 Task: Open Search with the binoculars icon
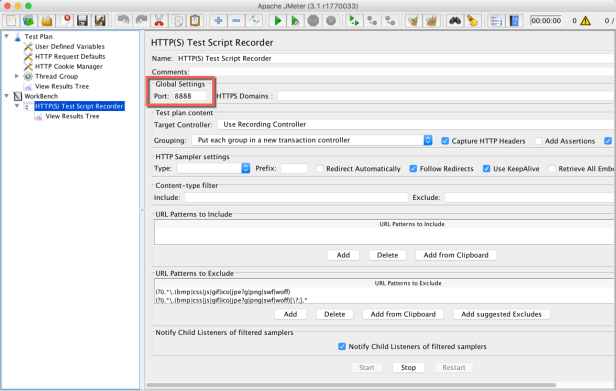[455, 20]
